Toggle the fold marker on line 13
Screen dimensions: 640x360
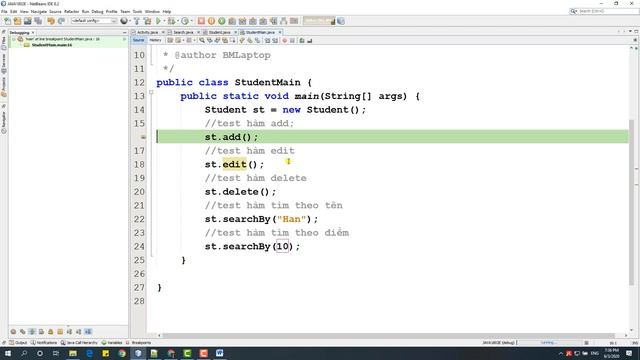point(151,92)
